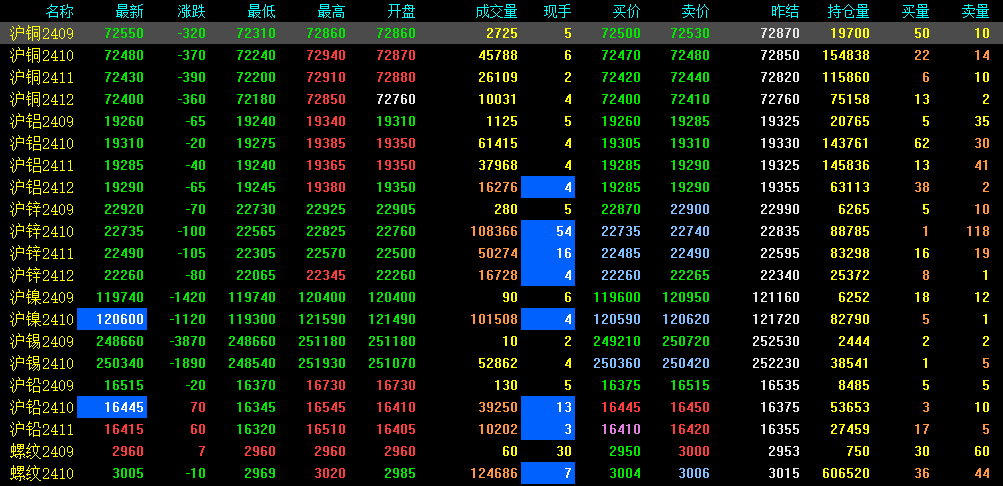1003x486 pixels.
Task: Click high price 22345 of 沪锌2412
Action: click(x=326, y=276)
